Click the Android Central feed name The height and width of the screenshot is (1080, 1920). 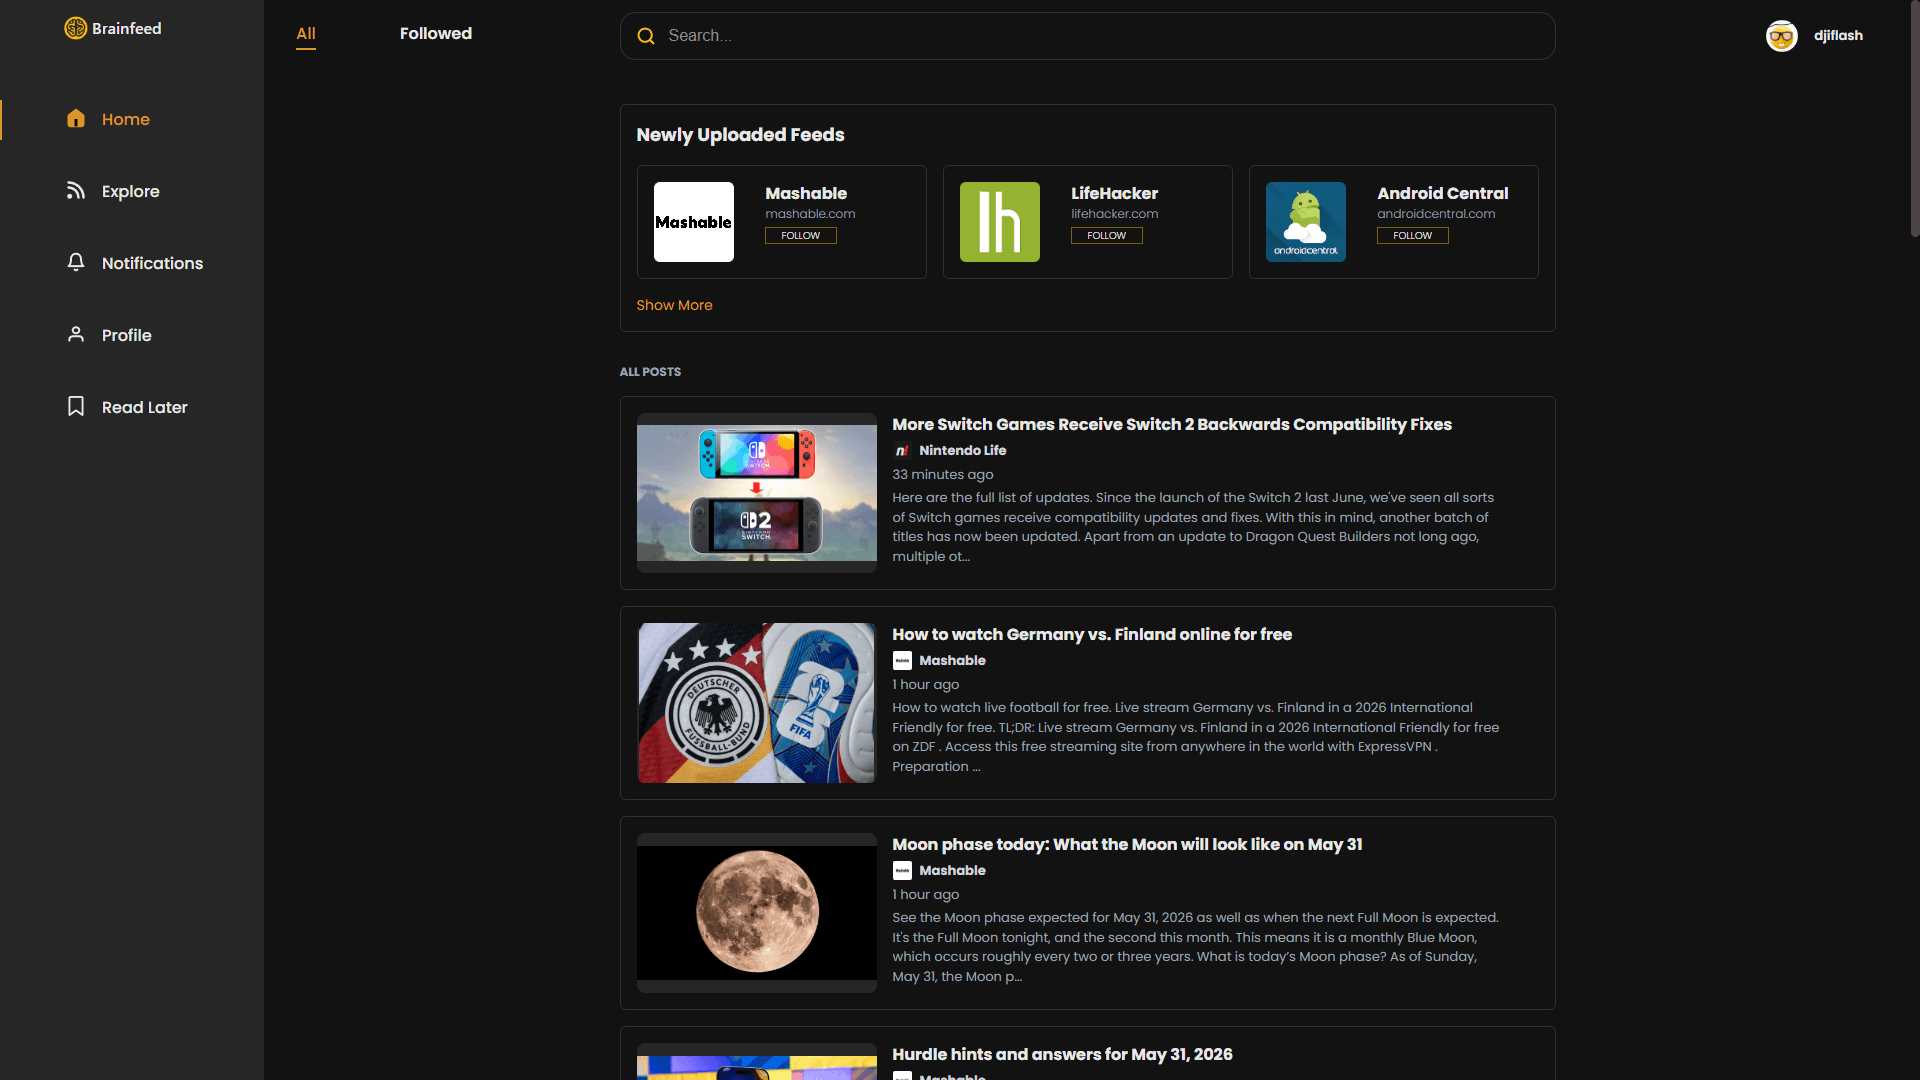coord(1443,193)
